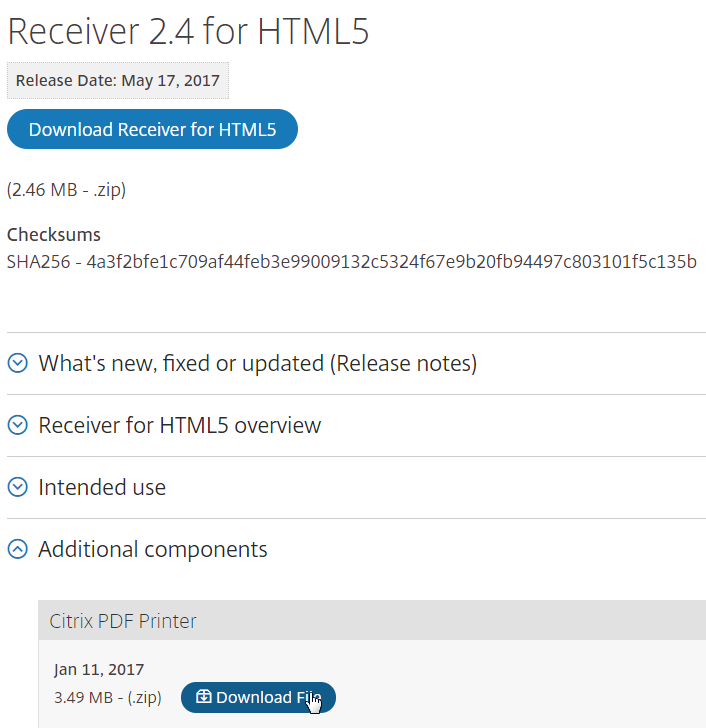Expand the Receiver for HTML5 overview section
The width and height of the screenshot is (706, 728).
click(180, 425)
